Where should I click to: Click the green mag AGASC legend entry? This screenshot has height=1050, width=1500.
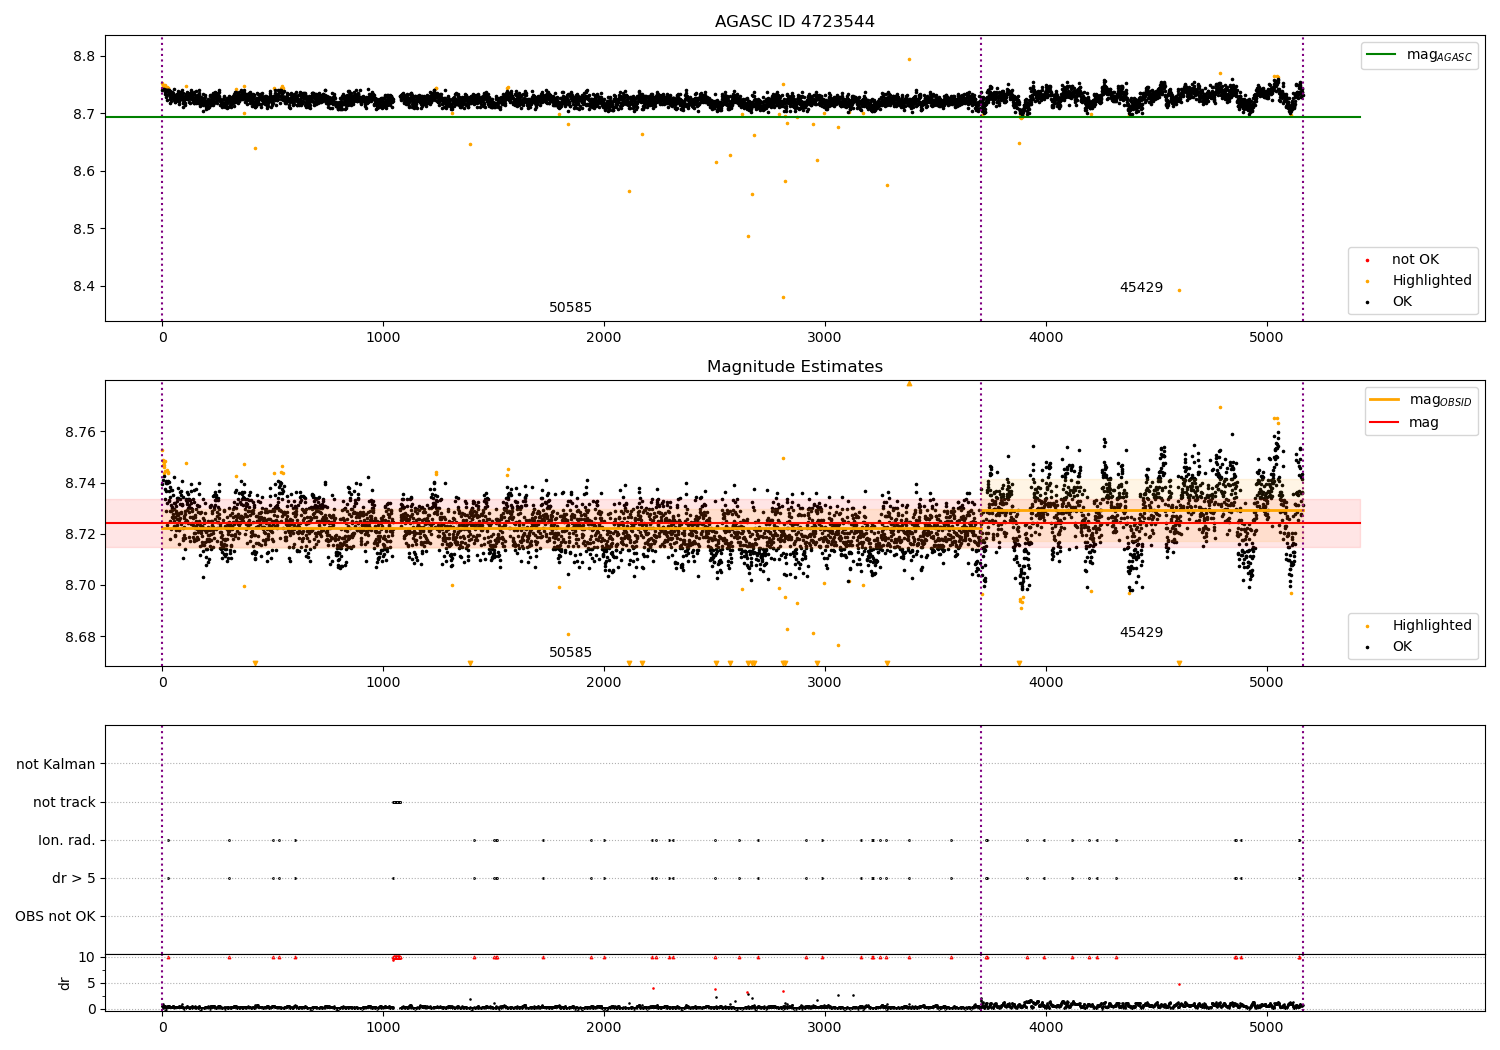1419,55
